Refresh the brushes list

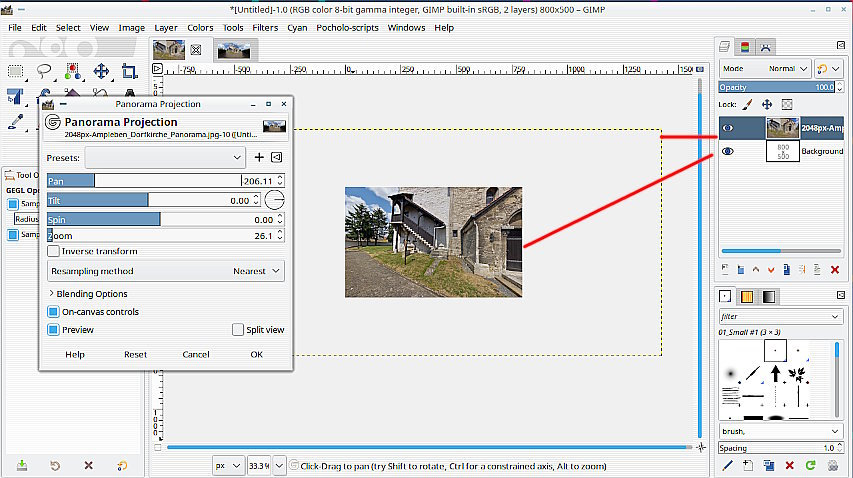[811, 465]
